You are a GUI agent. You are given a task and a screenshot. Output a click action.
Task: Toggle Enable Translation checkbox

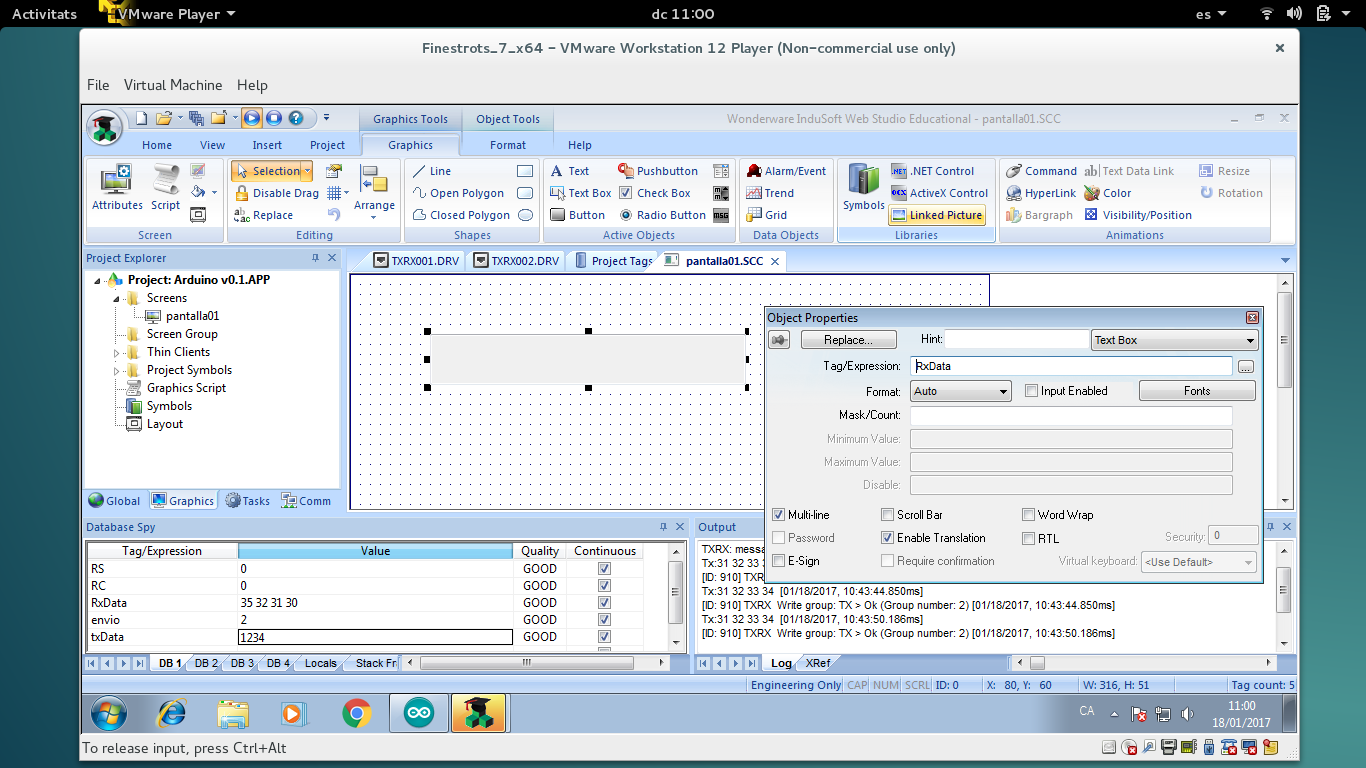tap(888, 538)
